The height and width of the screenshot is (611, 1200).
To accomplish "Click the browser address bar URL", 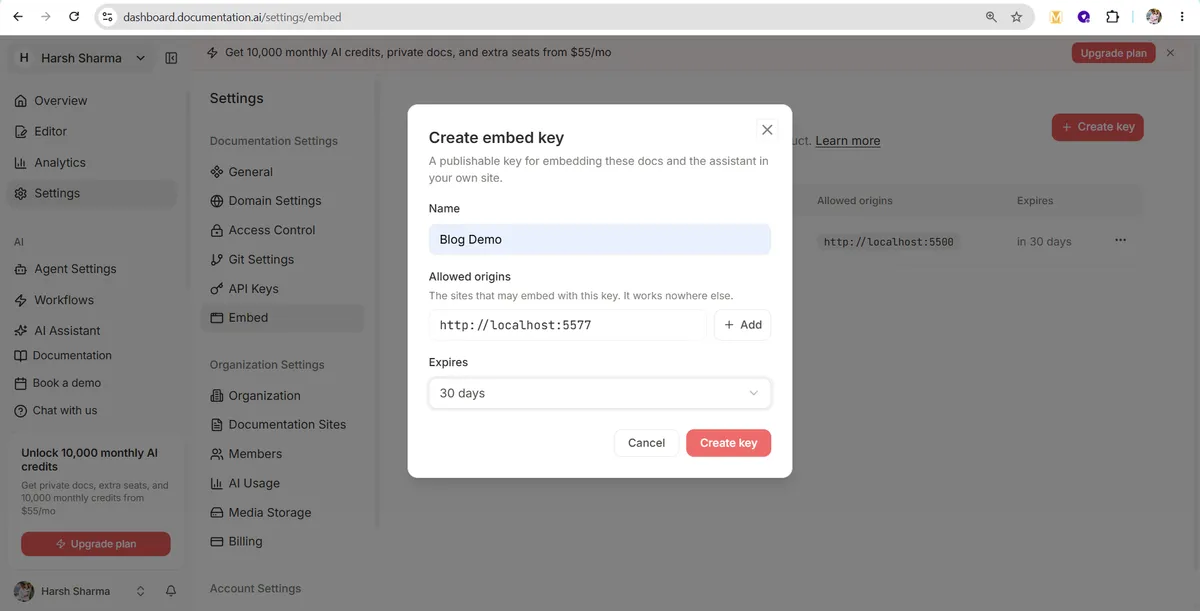I will pyautogui.click(x=232, y=17).
